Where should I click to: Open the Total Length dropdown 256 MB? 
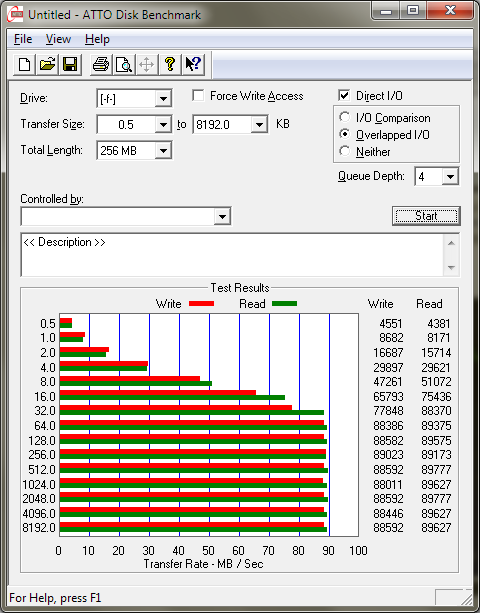pyautogui.click(x=163, y=151)
